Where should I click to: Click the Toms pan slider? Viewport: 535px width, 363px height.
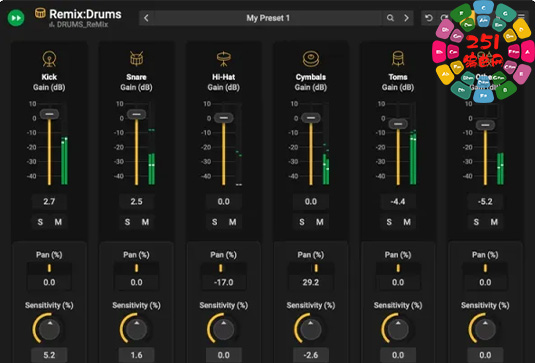(x=398, y=268)
